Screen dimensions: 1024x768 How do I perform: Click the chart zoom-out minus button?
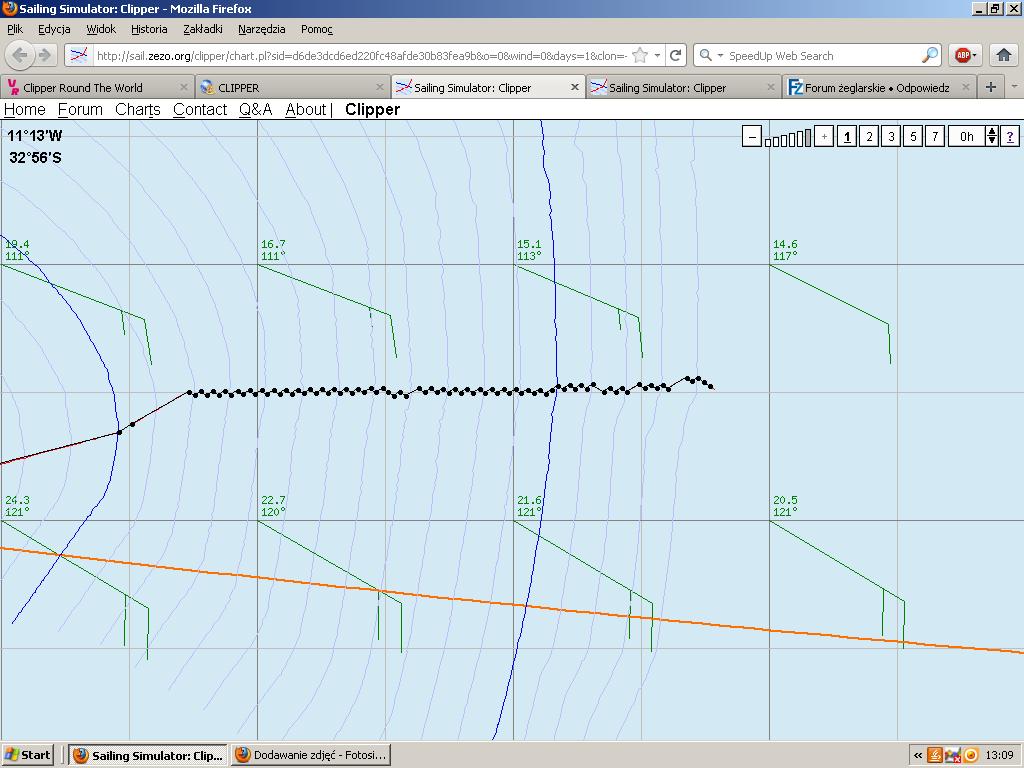[752, 137]
